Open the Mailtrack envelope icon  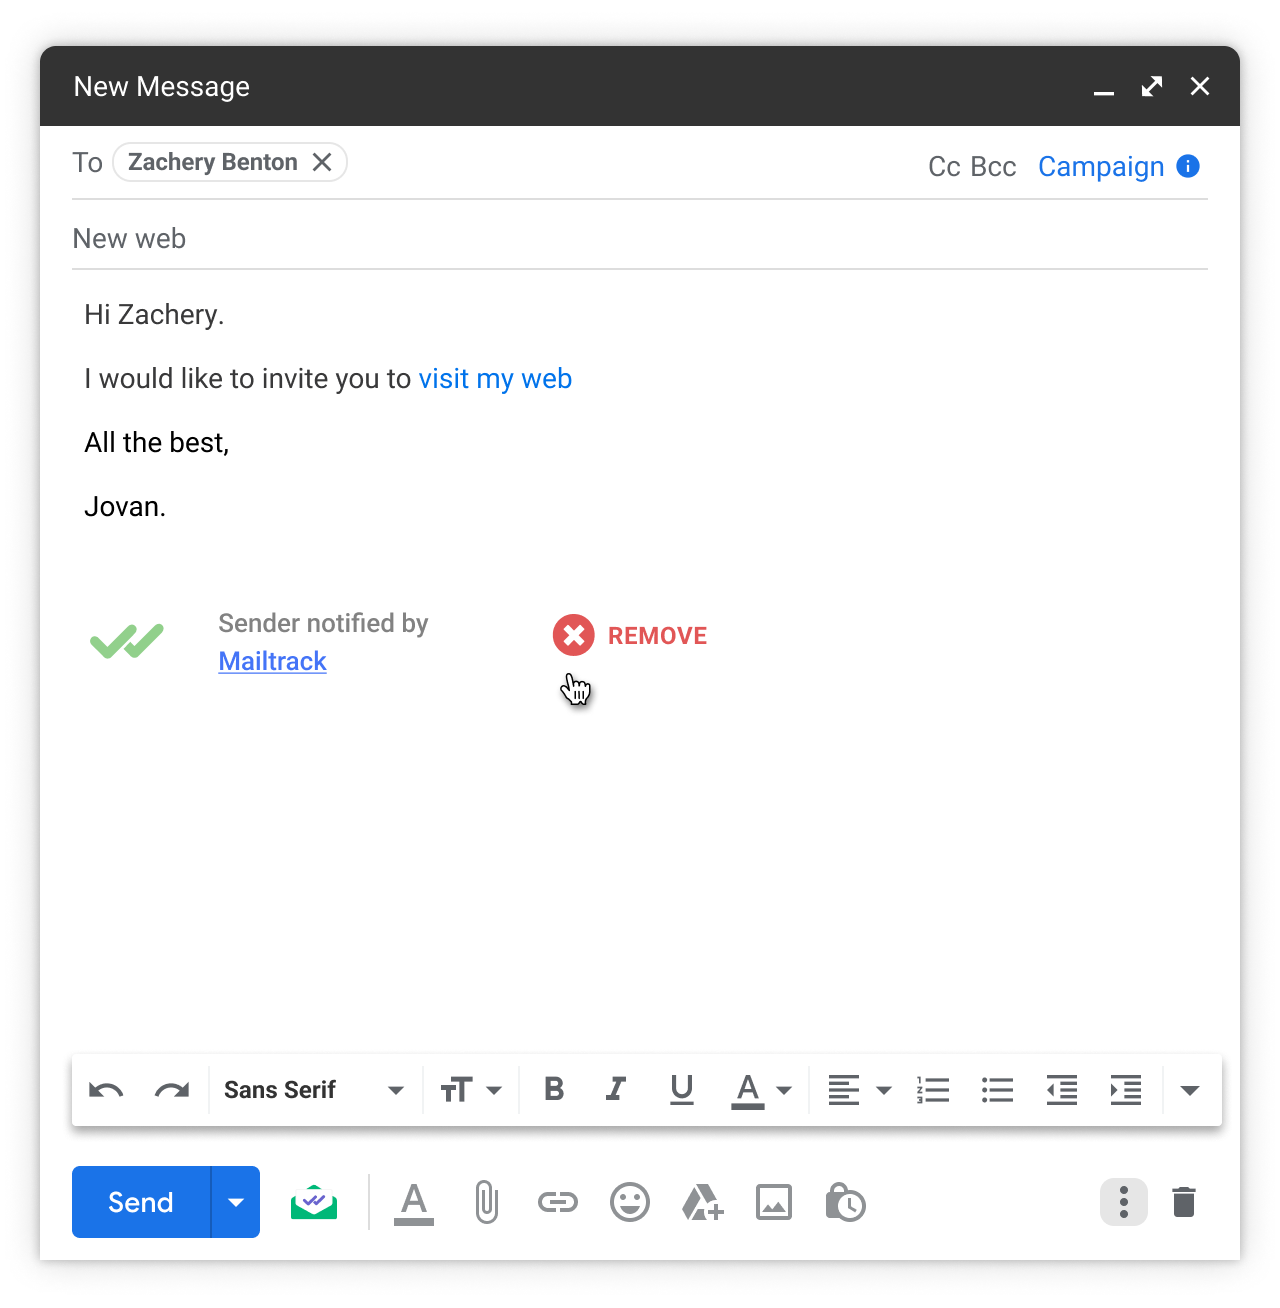314,1202
